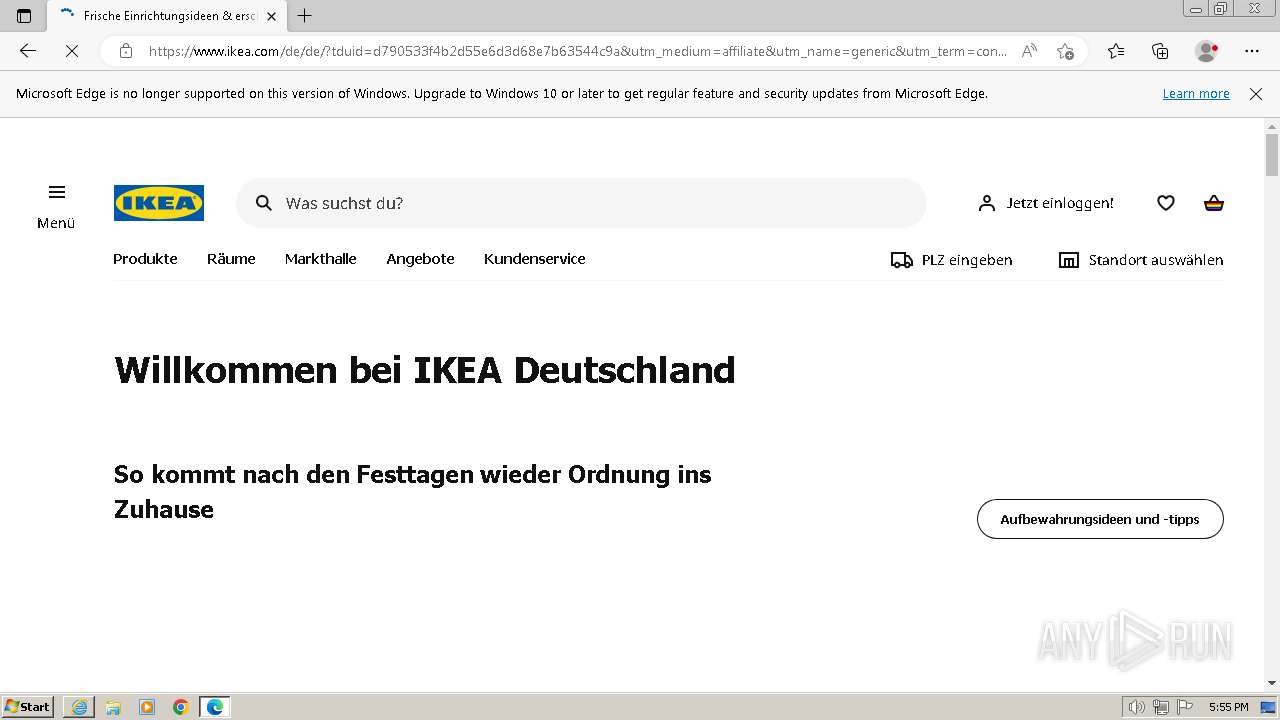Click the volume tray icon
This screenshot has width=1280, height=720.
pos(1136,707)
